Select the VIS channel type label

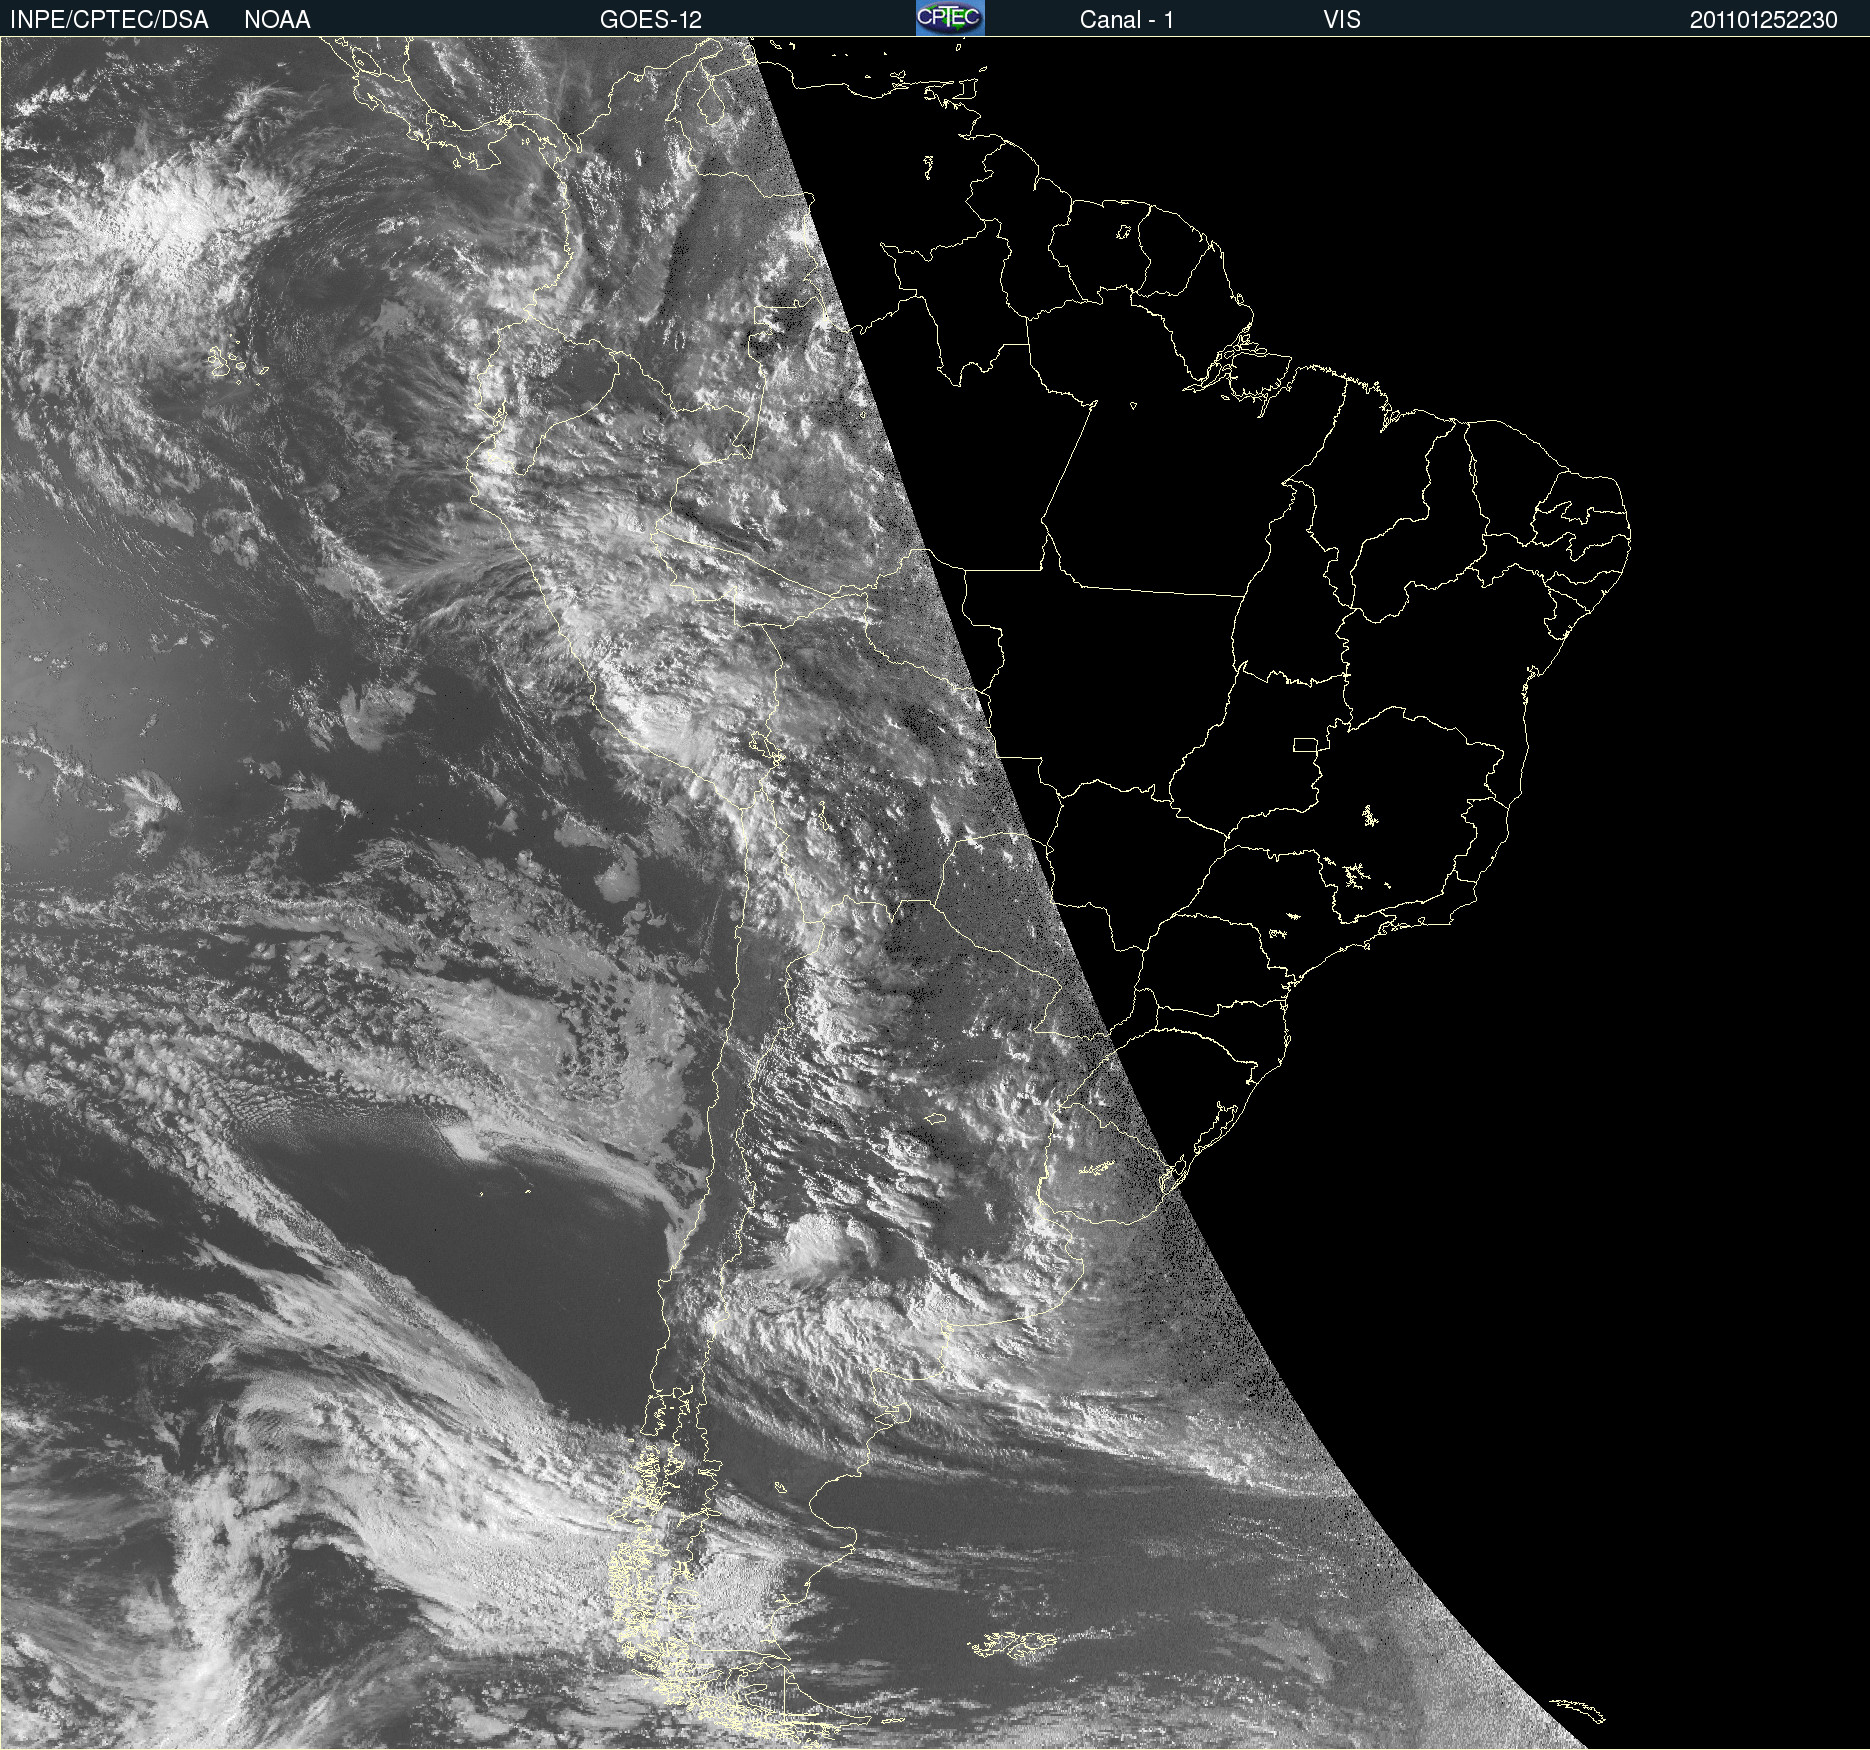[1342, 20]
